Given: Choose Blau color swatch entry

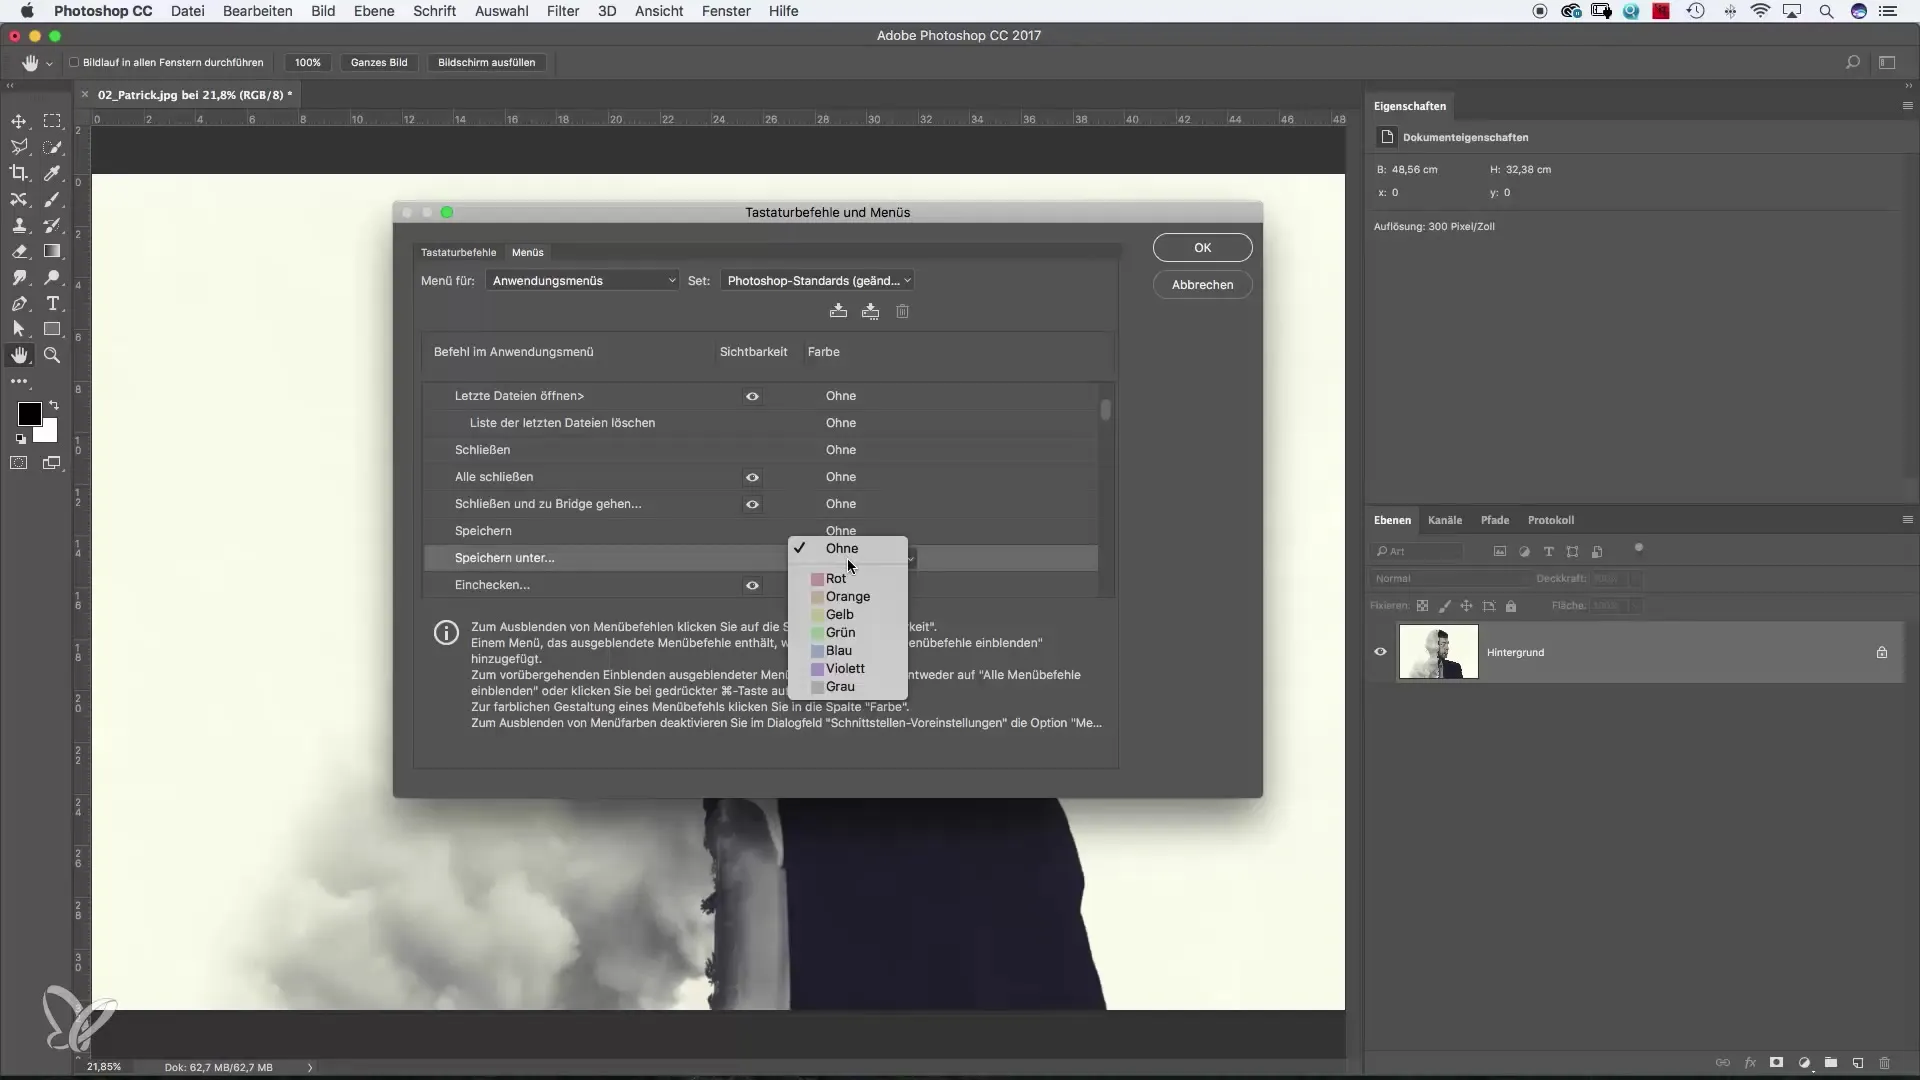Looking at the screenshot, I should pos(848,651).
